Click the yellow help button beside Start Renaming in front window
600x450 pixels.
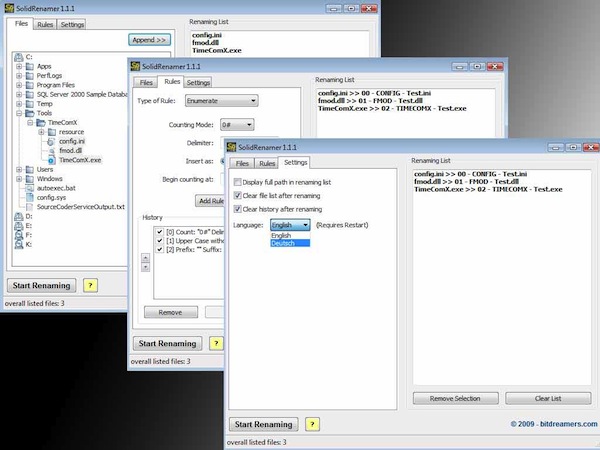click(x=312, y=424)
